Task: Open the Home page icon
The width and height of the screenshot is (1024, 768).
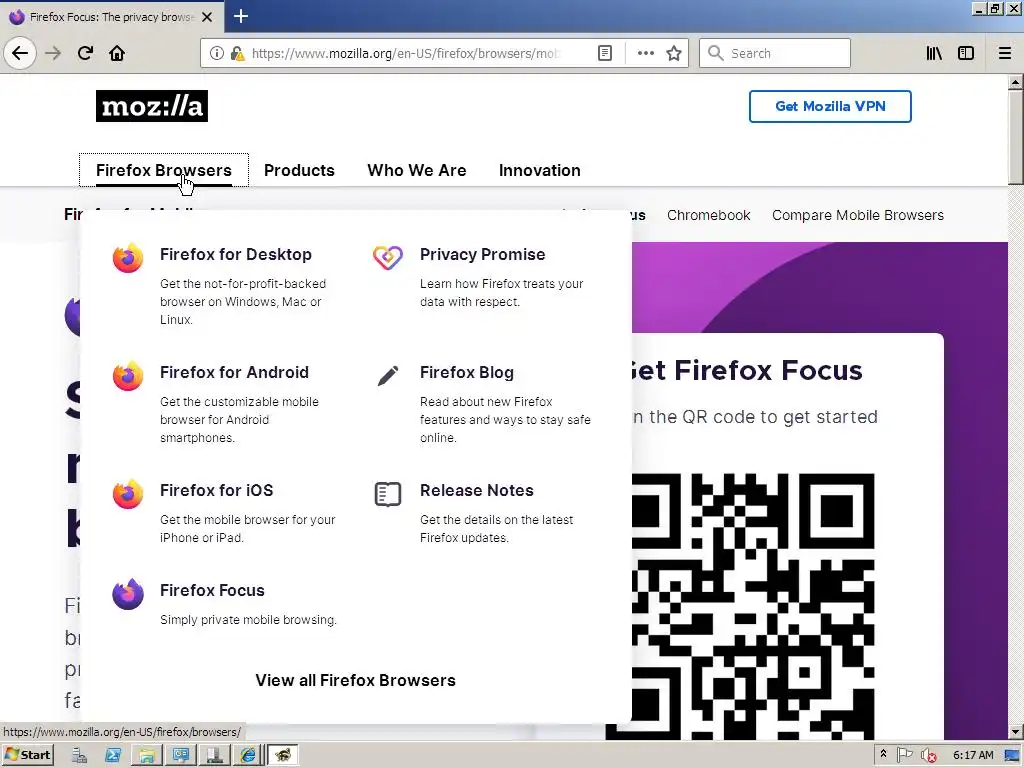Action: (x=117, y=53)
